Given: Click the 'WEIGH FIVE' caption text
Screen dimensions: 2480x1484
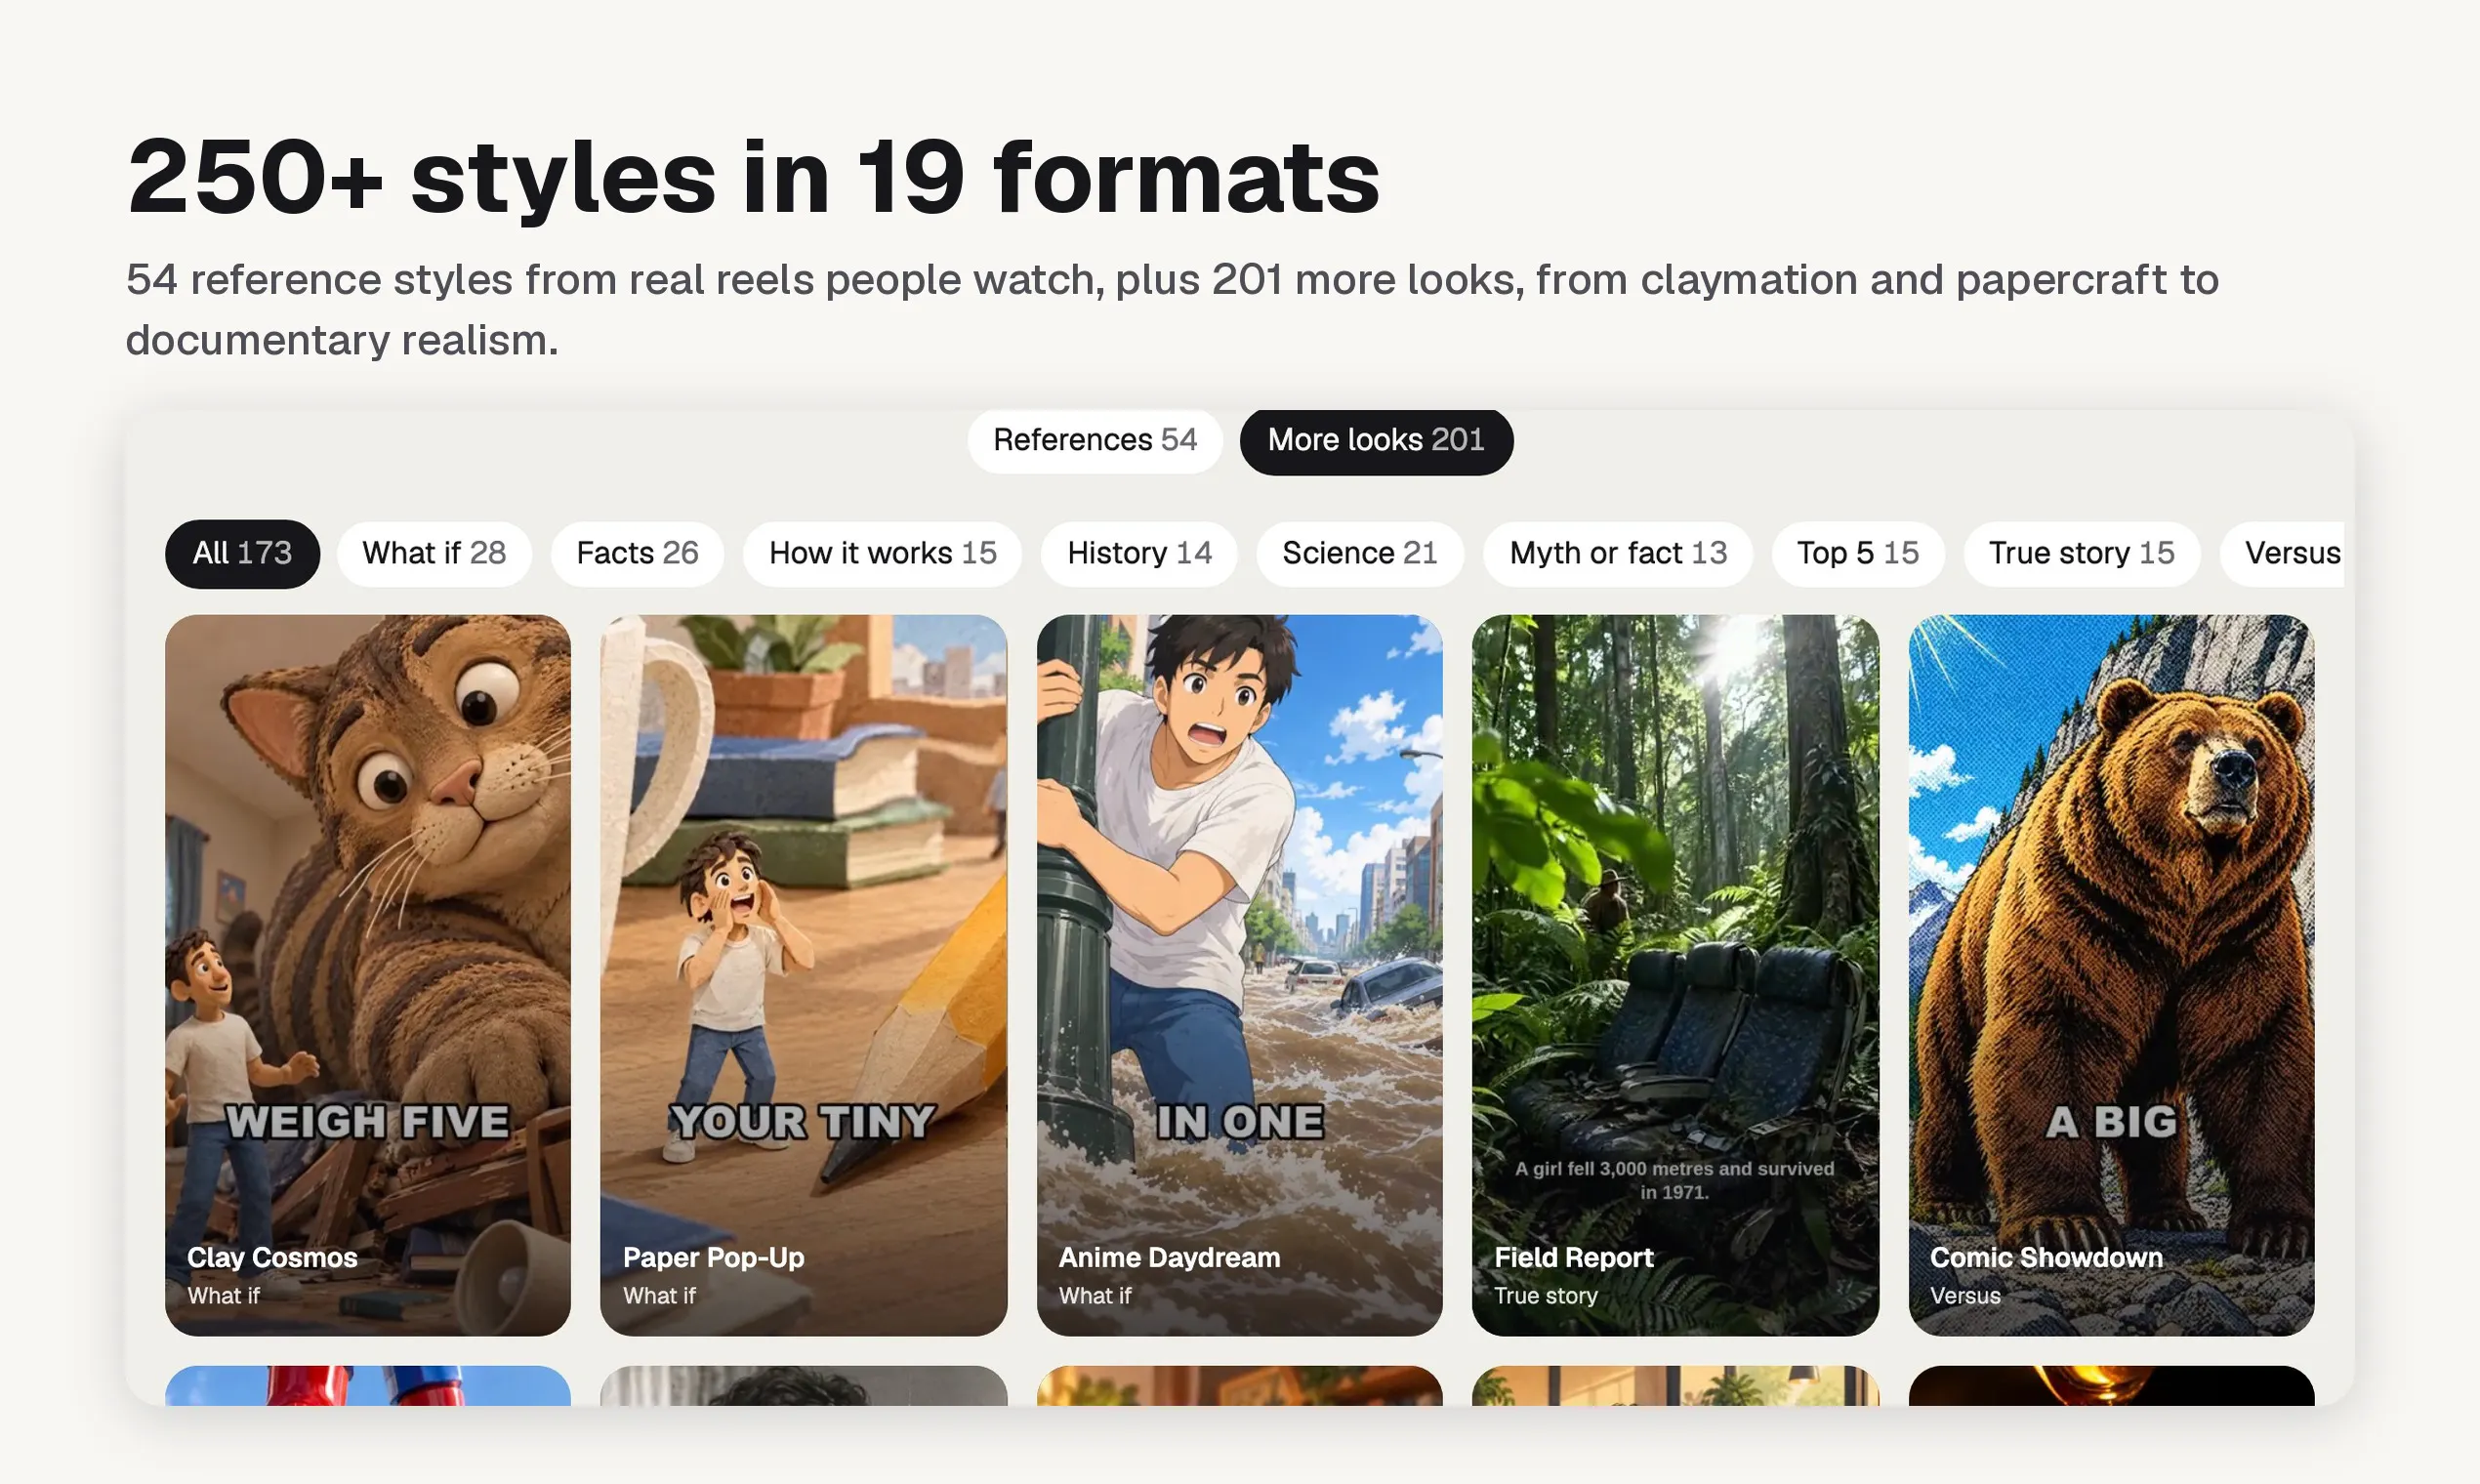Looking at the screenshot, I should click(x=368, y=1122).
